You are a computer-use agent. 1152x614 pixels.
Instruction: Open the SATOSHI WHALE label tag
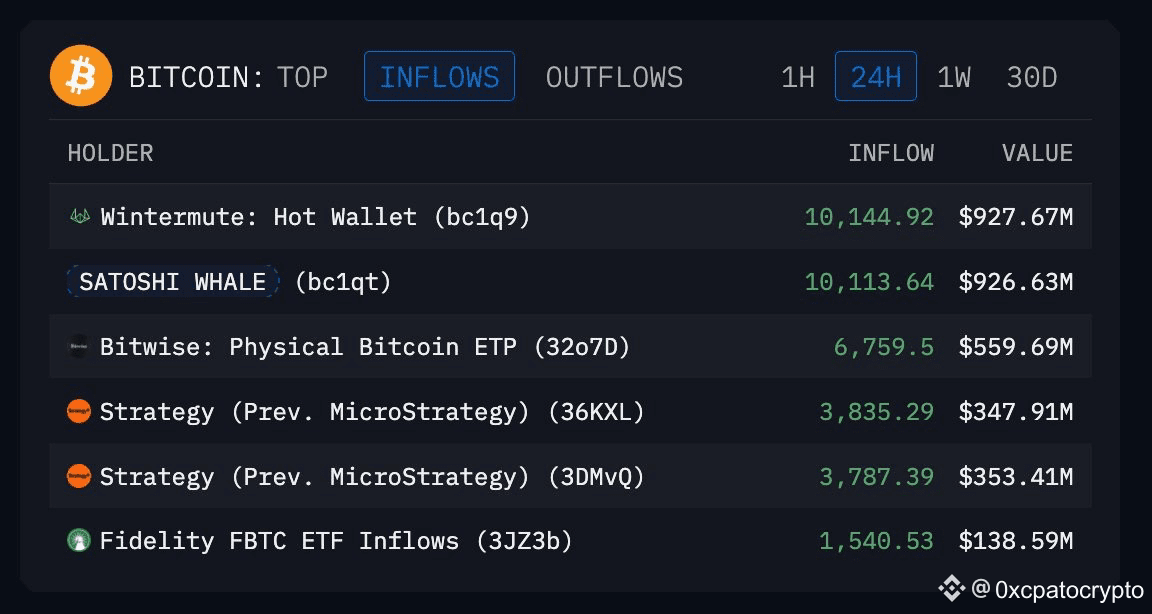pos(173,281)
